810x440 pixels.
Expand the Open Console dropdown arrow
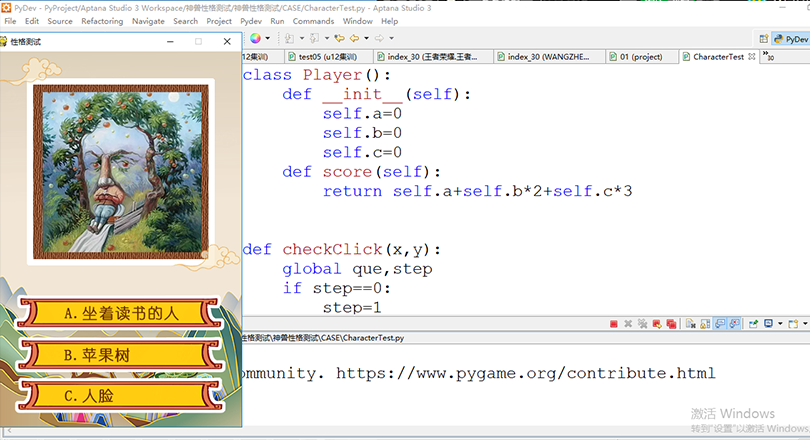804,324
